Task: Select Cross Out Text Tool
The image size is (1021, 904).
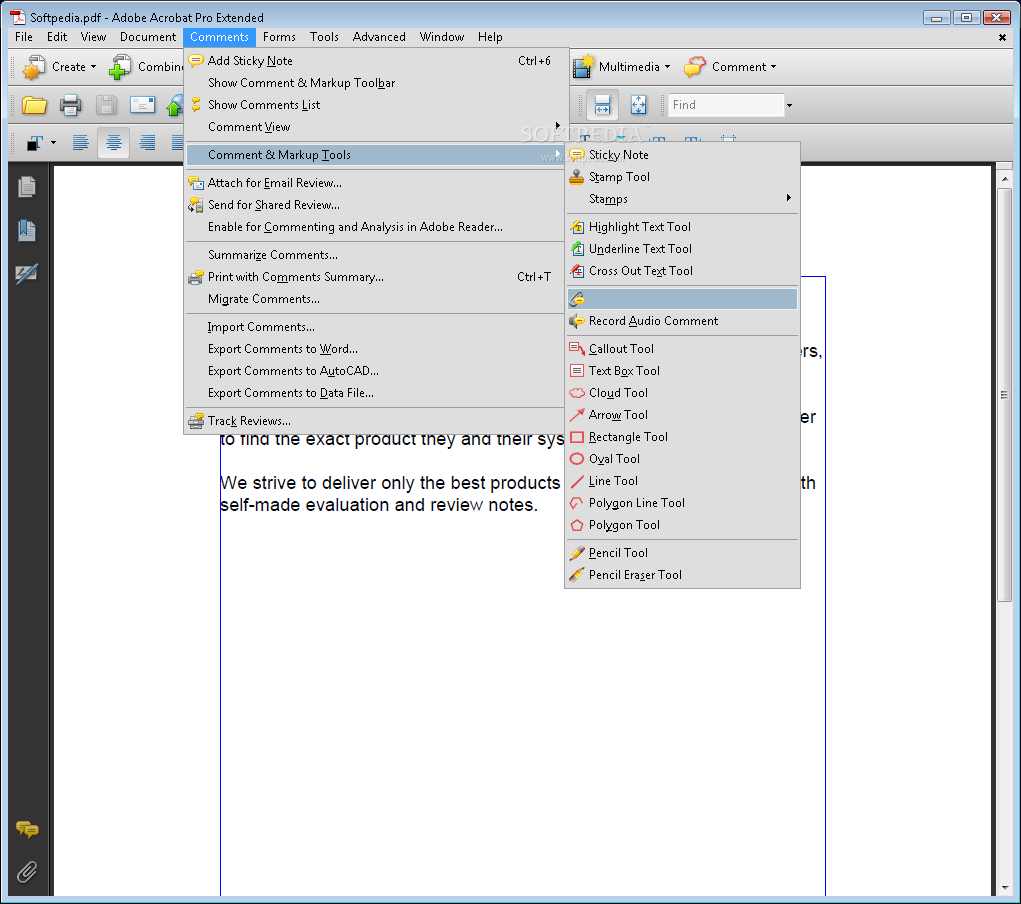Action: coord(682,271)
